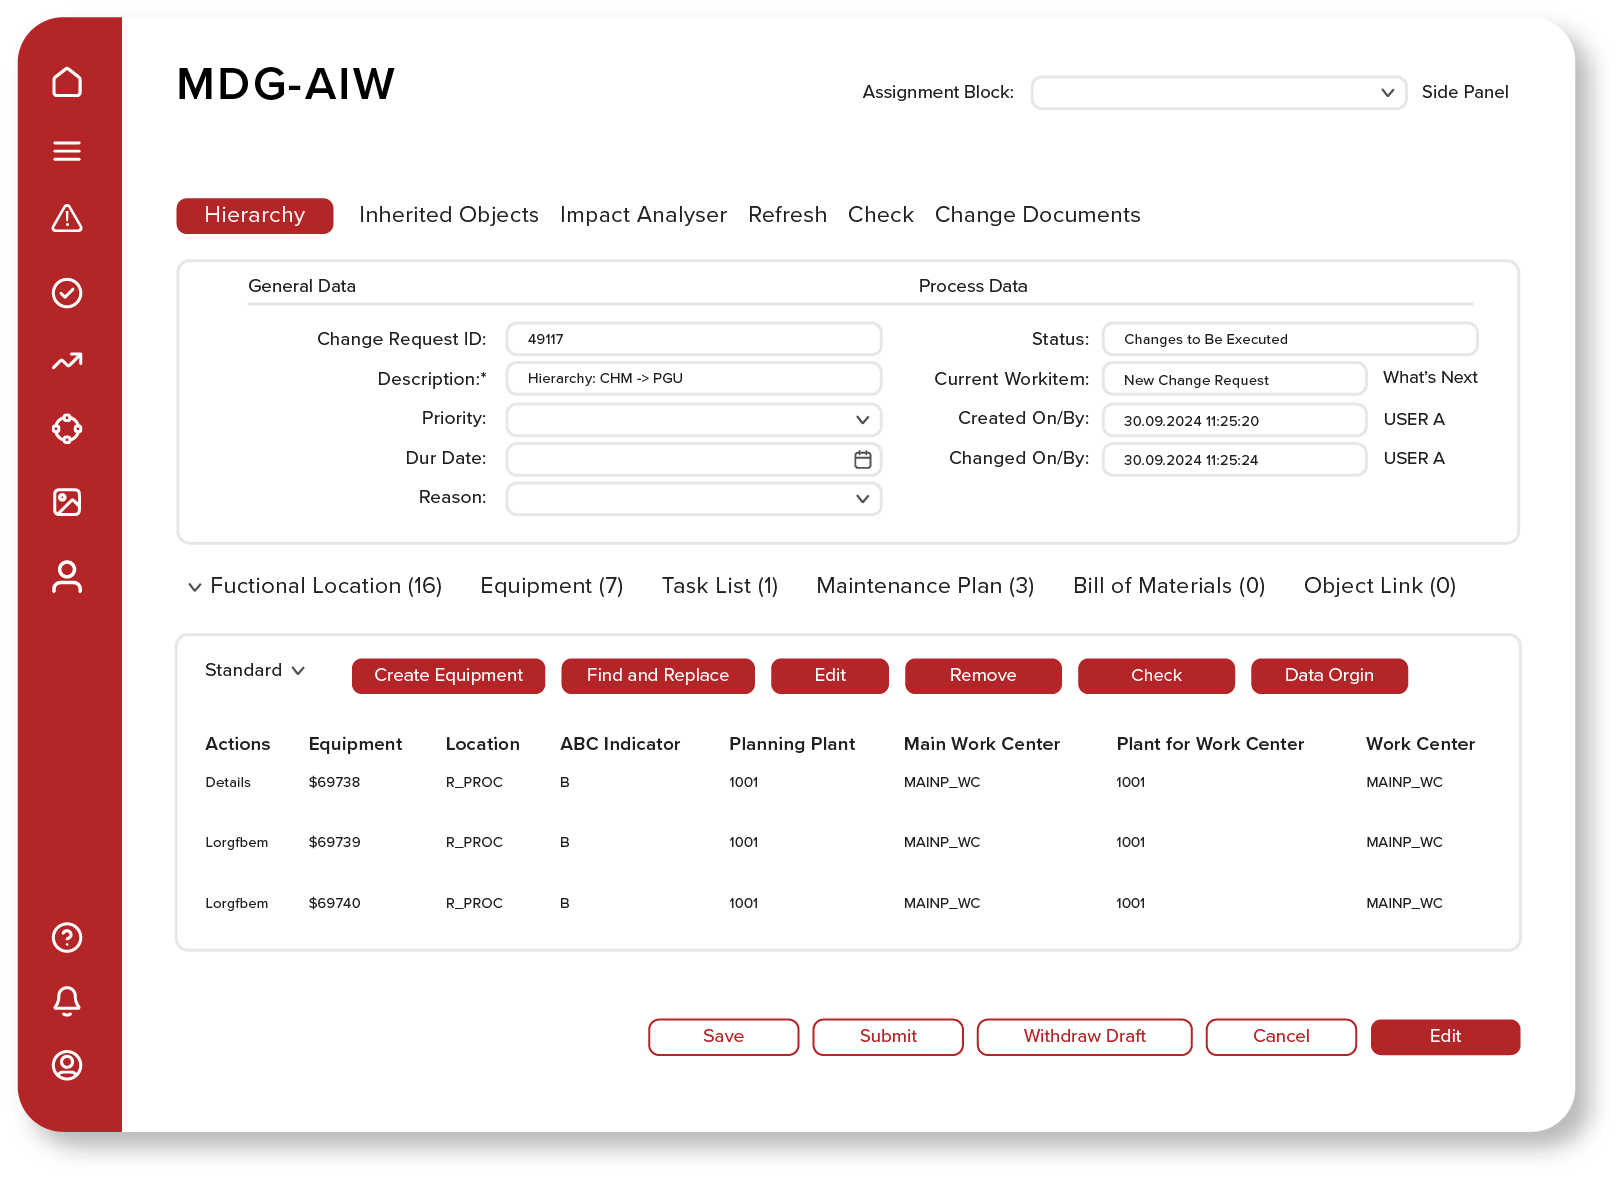Screen dimensions: 1622x1180
Task: Click the Withdraw Draft button
Action: [x=1084, y=1037]
